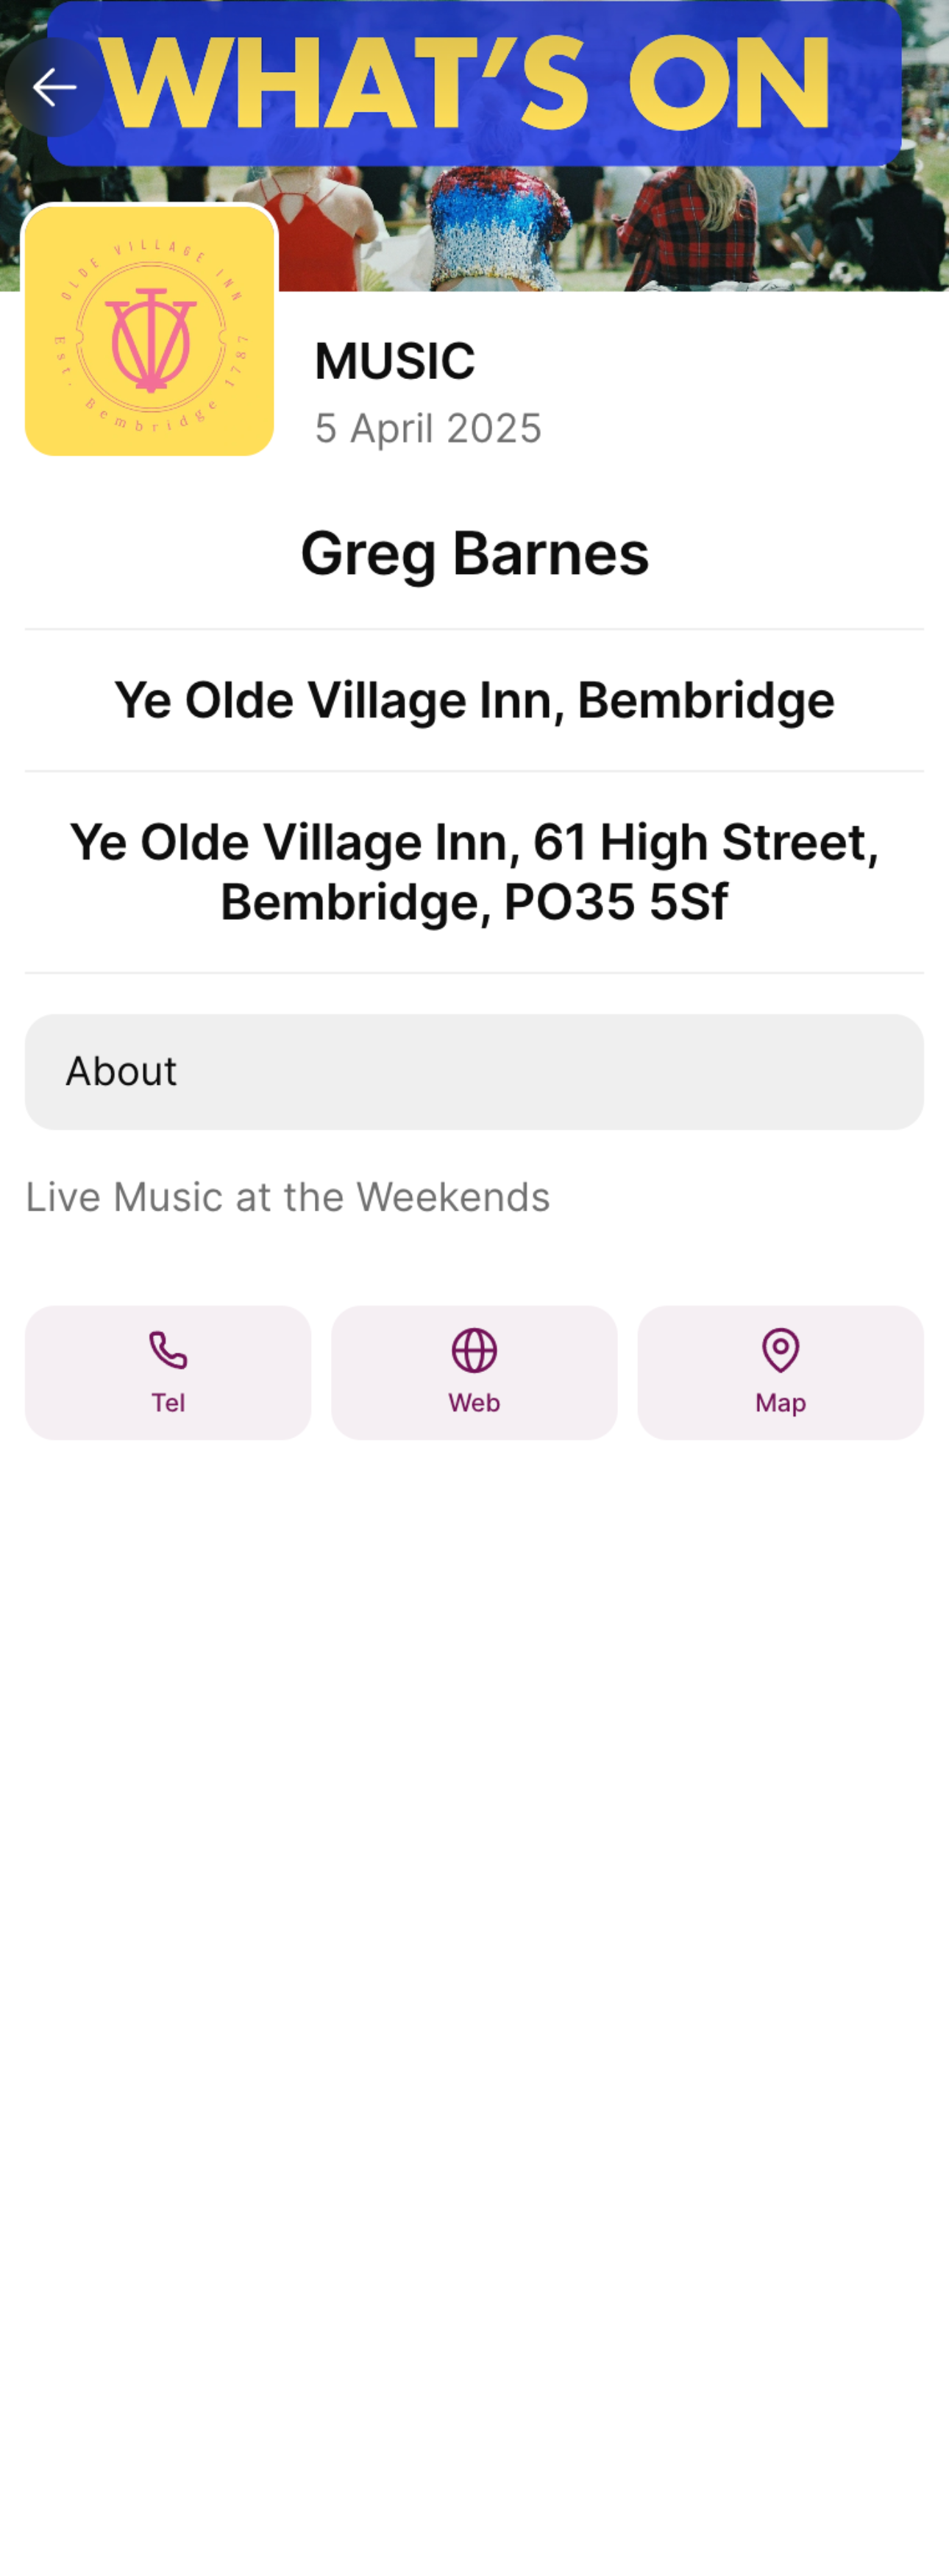Viewport: 949px width, 2576px height.
Task: Tap the 61 High Street address
Action: click(x=474, y=871)
